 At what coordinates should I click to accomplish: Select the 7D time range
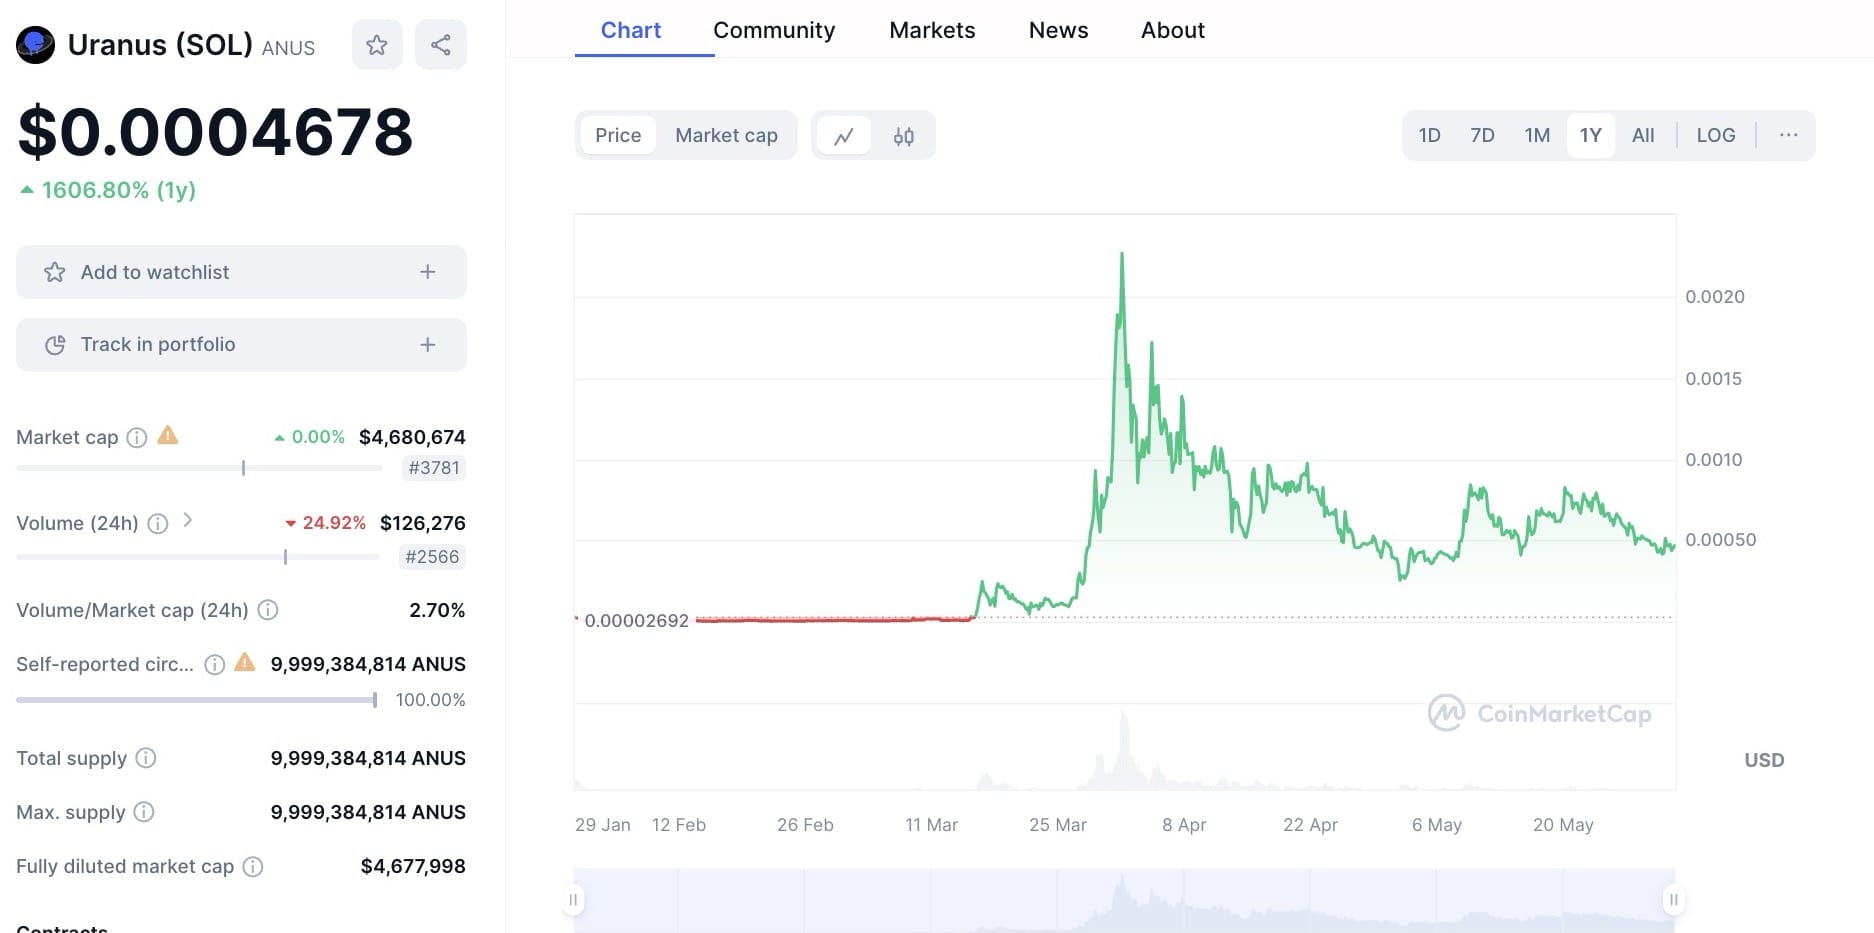(1482, 135)
